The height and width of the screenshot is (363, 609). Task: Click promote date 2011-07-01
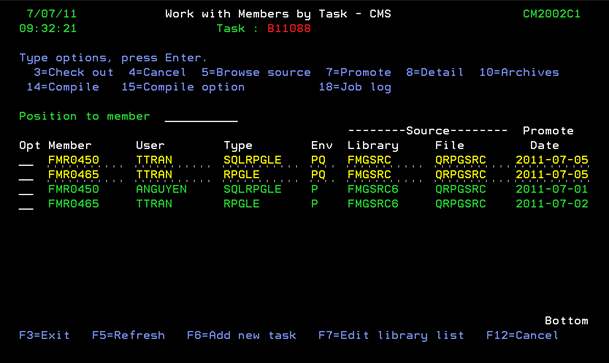coord(552,189)
